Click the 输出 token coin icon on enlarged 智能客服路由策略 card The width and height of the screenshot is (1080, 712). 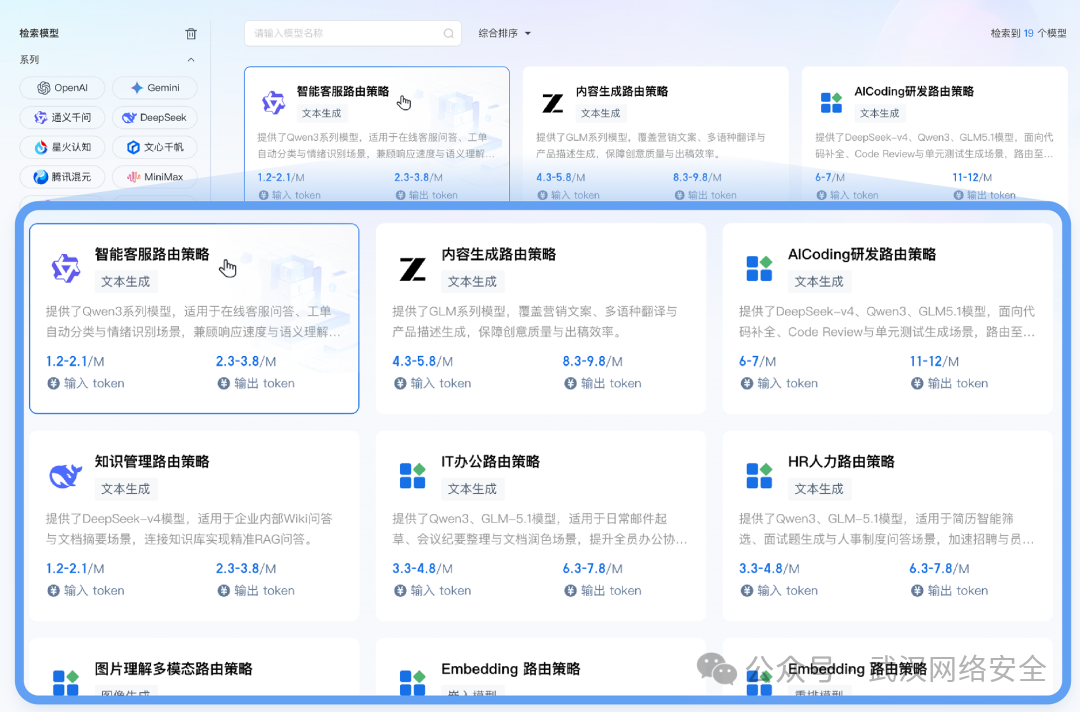[223, 383]
